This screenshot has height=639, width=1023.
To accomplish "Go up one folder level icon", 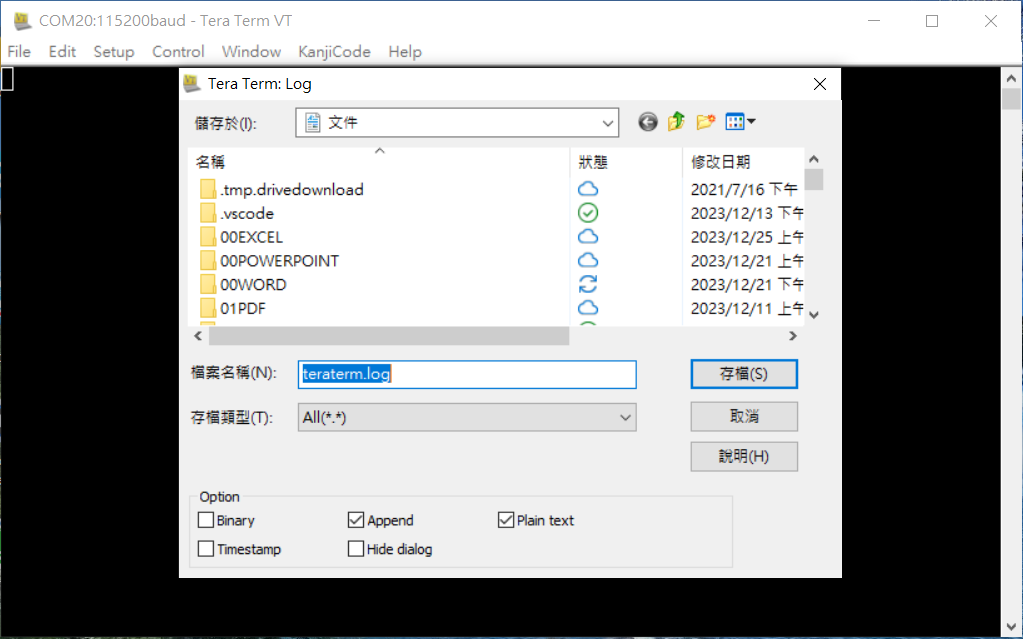I will 676,122.
